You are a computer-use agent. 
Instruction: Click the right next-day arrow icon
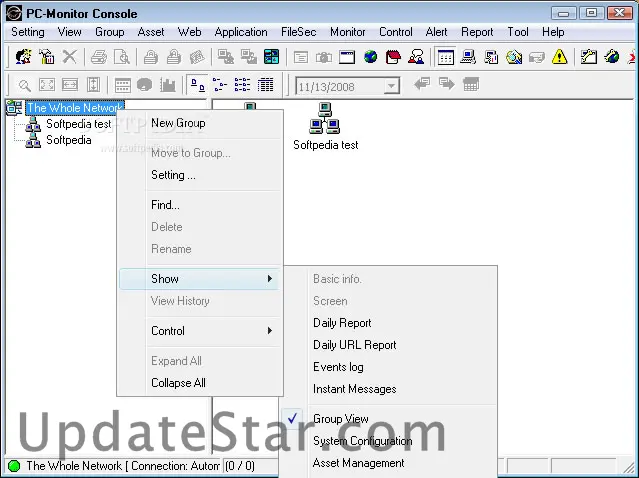click(447, 84)
